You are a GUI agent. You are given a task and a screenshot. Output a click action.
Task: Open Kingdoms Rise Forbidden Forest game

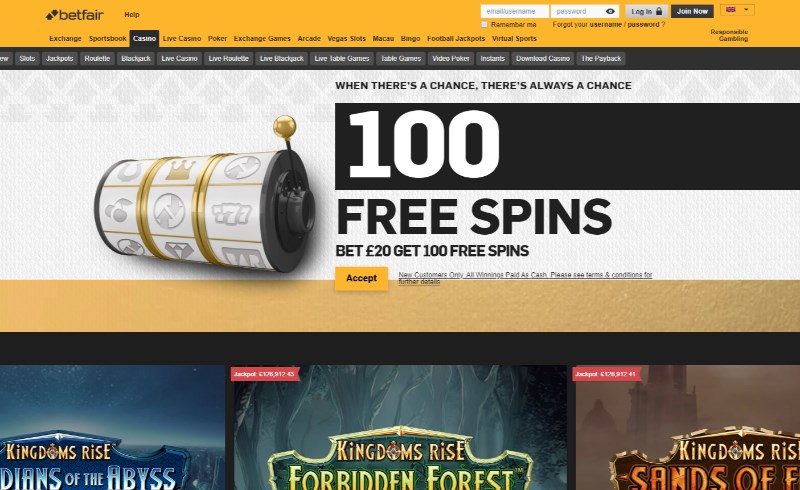tap(400, 428)
